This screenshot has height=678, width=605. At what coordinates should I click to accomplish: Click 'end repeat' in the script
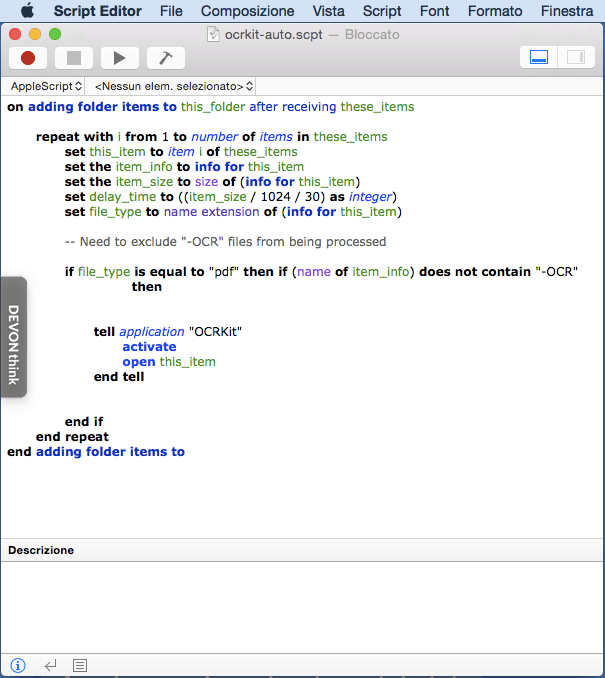click(72, 437)
